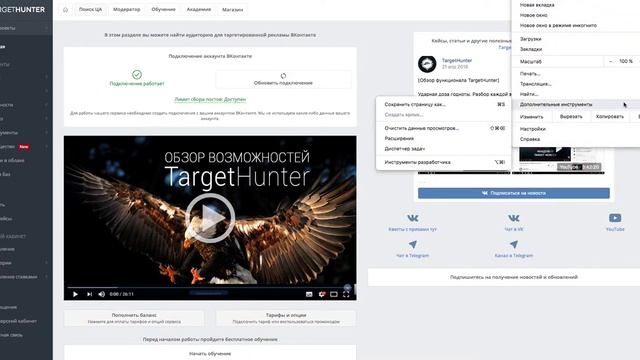Open the "Канал в Telegram" paper plane icon

tap(513, 244)
